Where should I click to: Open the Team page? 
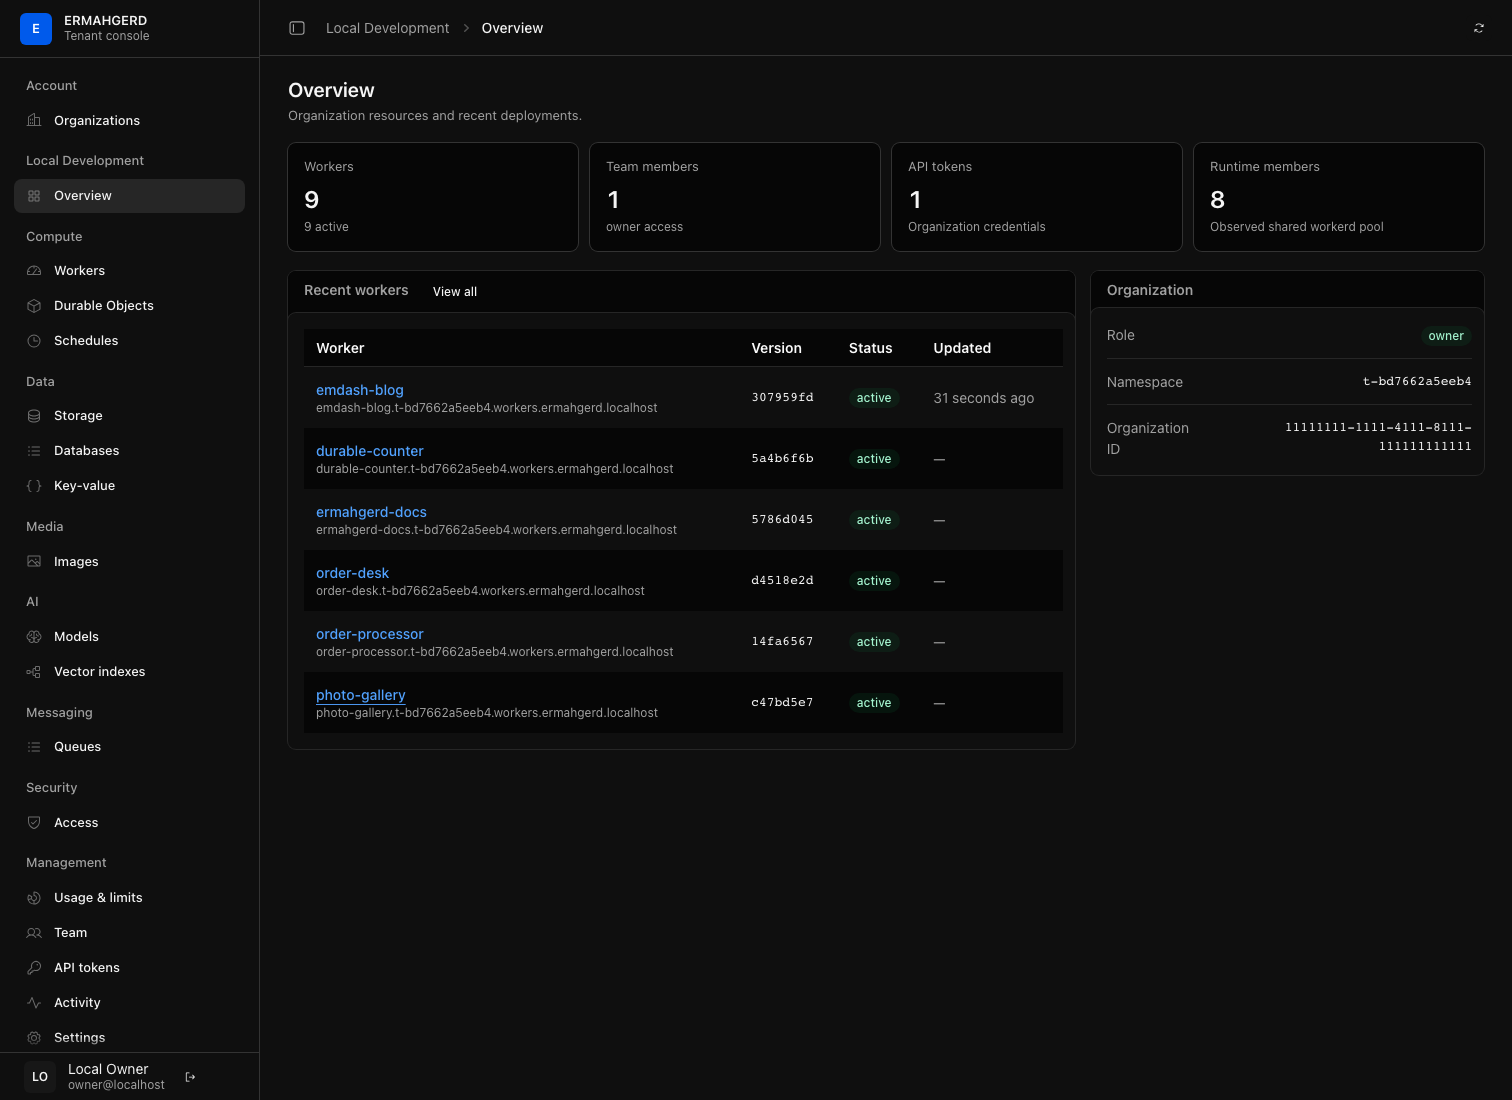click(x=129, y=933)
